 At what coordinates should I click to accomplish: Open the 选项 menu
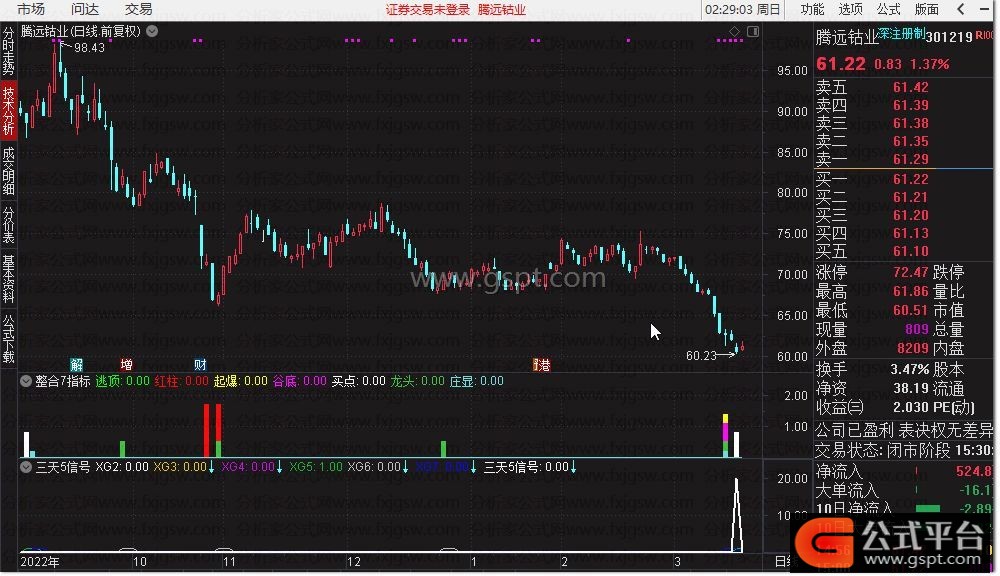[850, 9]
